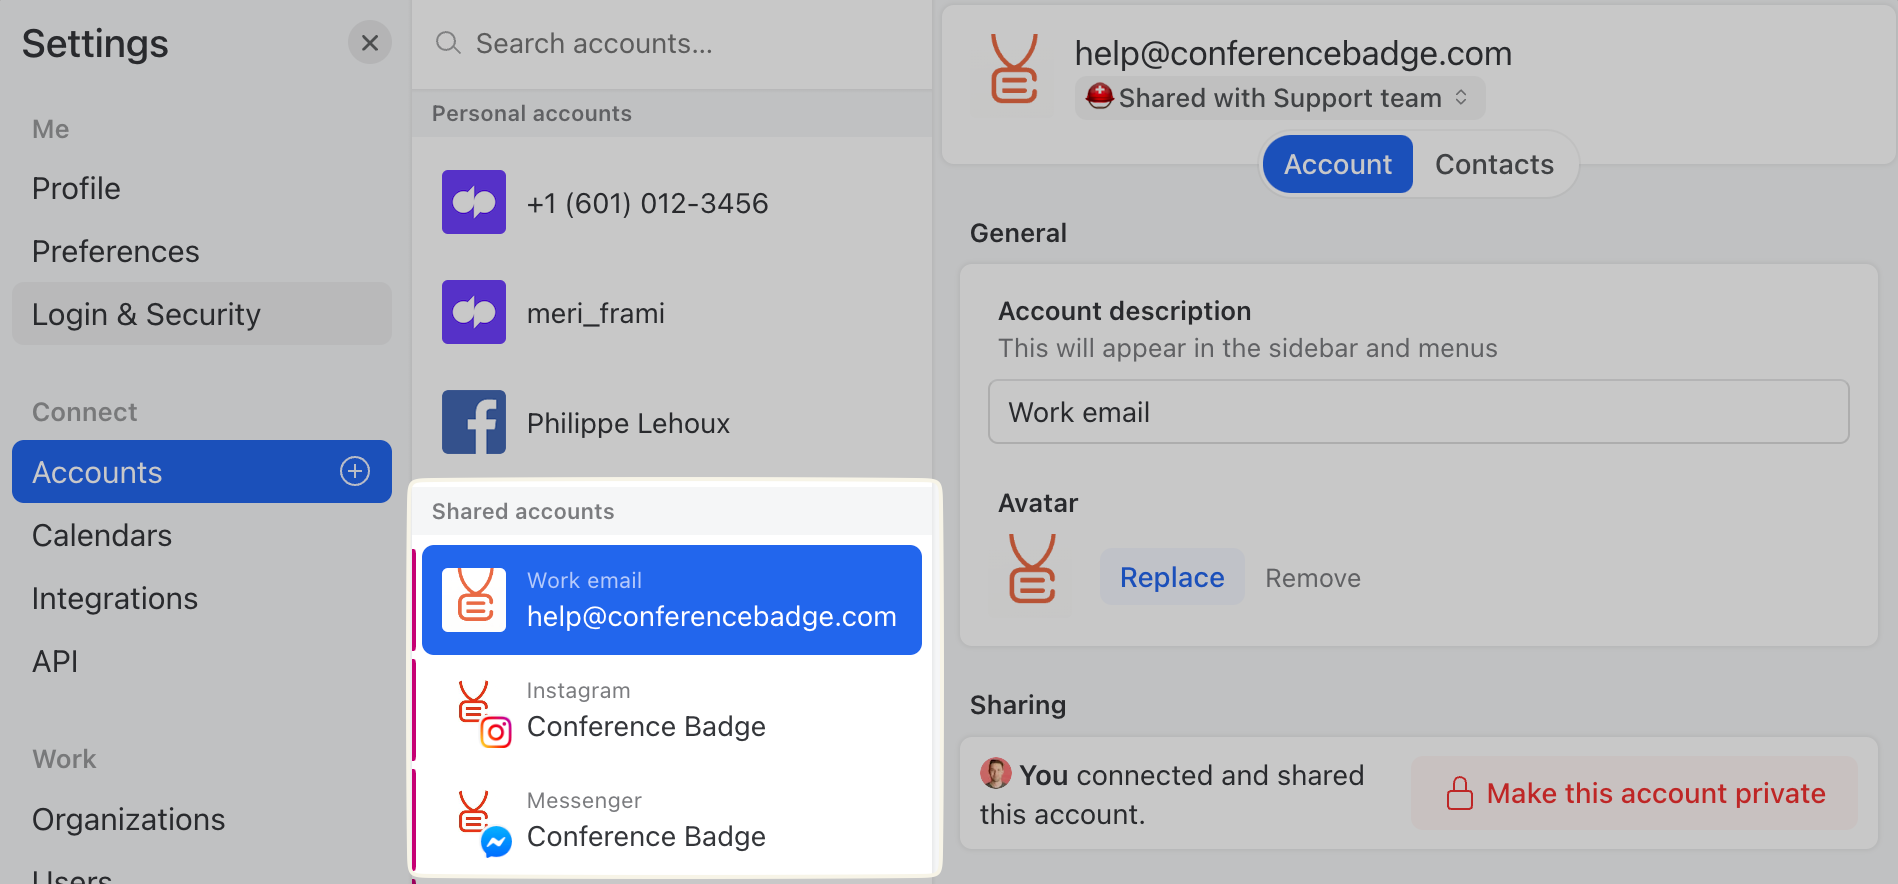Click the Conference Badge avatar under Avatar section
1898x884 pixels.
pyautogui.click(x=1033, y=570)
